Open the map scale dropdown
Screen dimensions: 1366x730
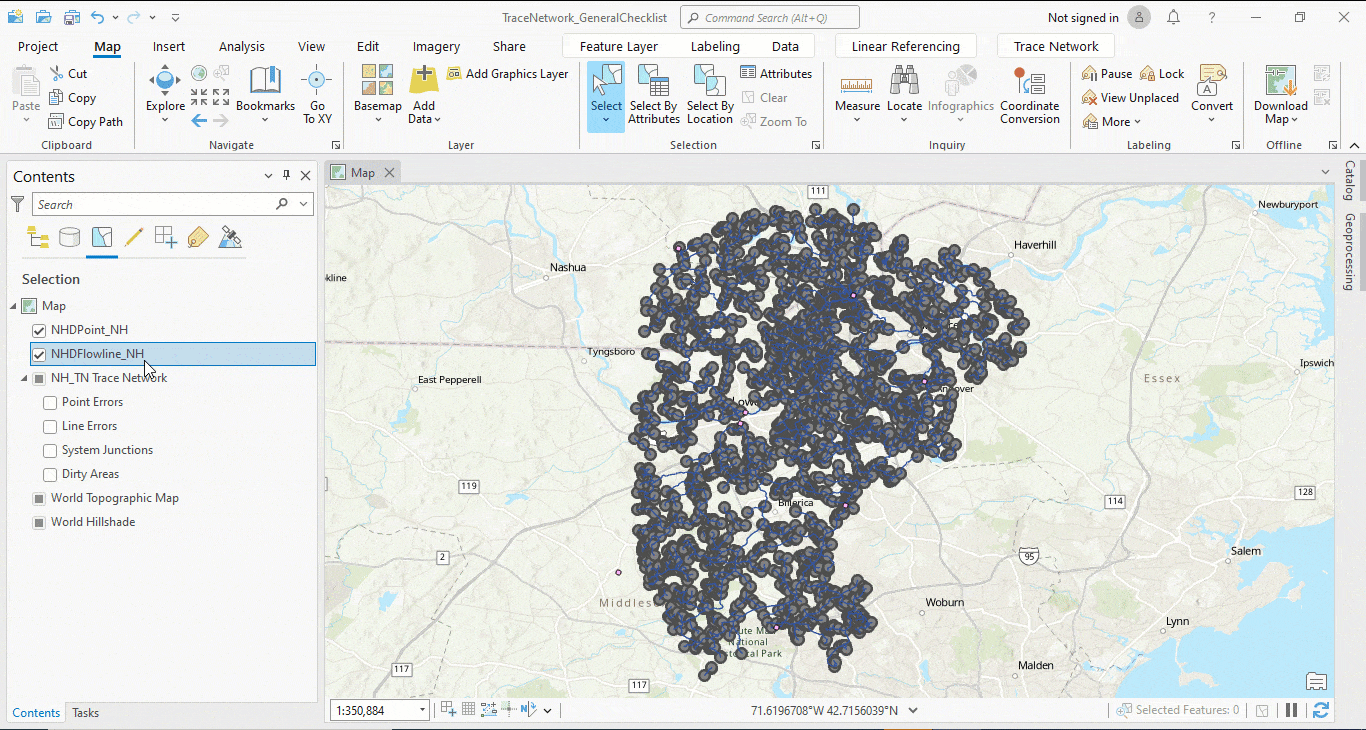click(x=422, y=710)
